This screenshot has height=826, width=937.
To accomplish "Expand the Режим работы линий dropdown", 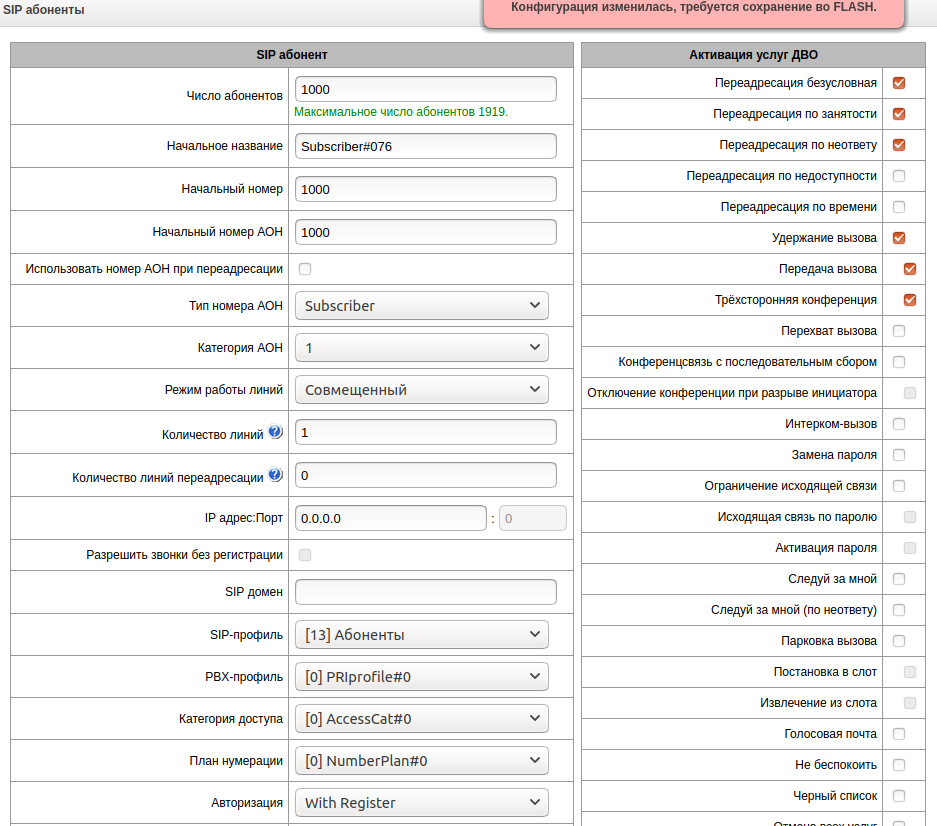I will 422,390.
